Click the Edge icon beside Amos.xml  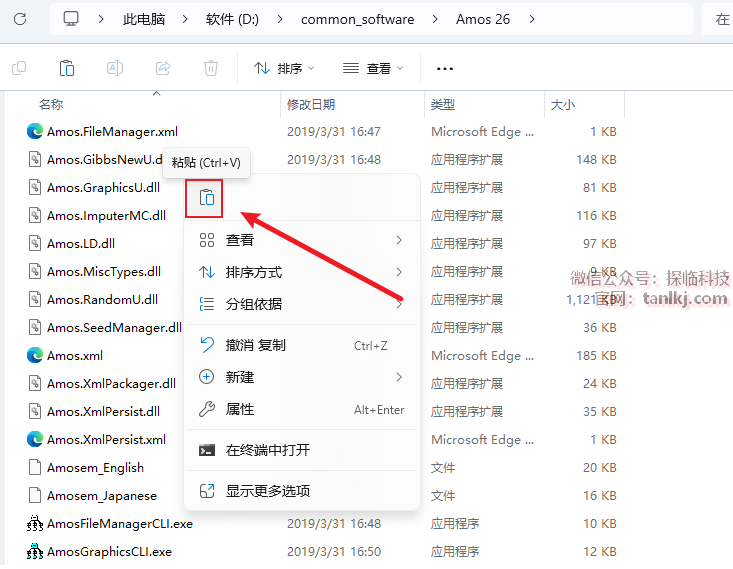click(35, 355)
